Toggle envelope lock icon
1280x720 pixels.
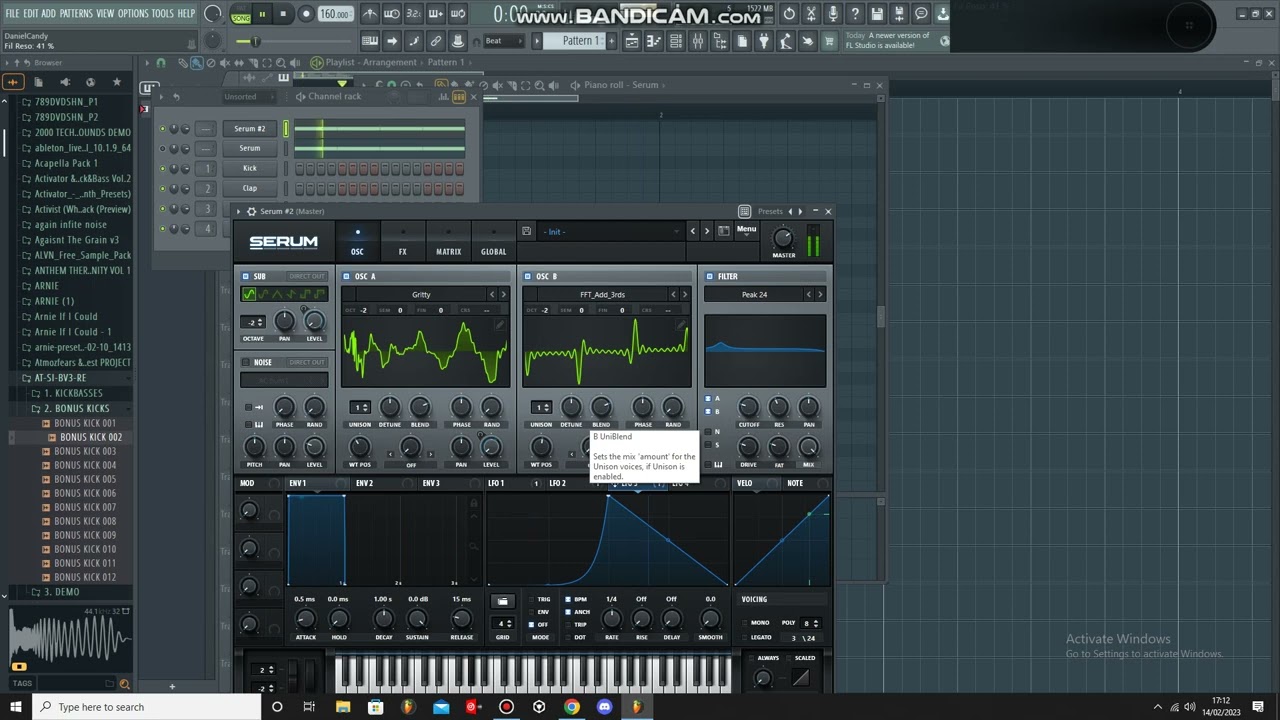click(474, 504)
